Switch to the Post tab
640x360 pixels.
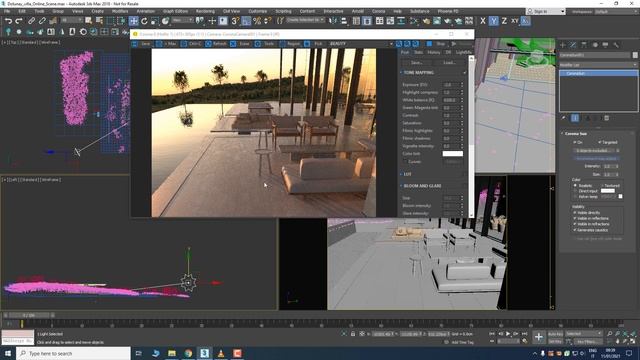point(405,52)
